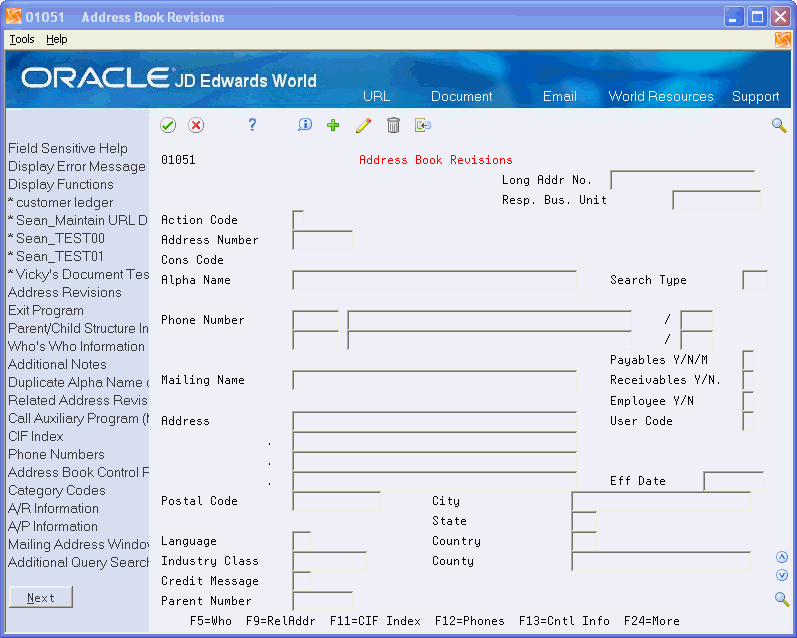Open A/P Information sidebar item
Screen dimensions: 797x638
[53, 527]
